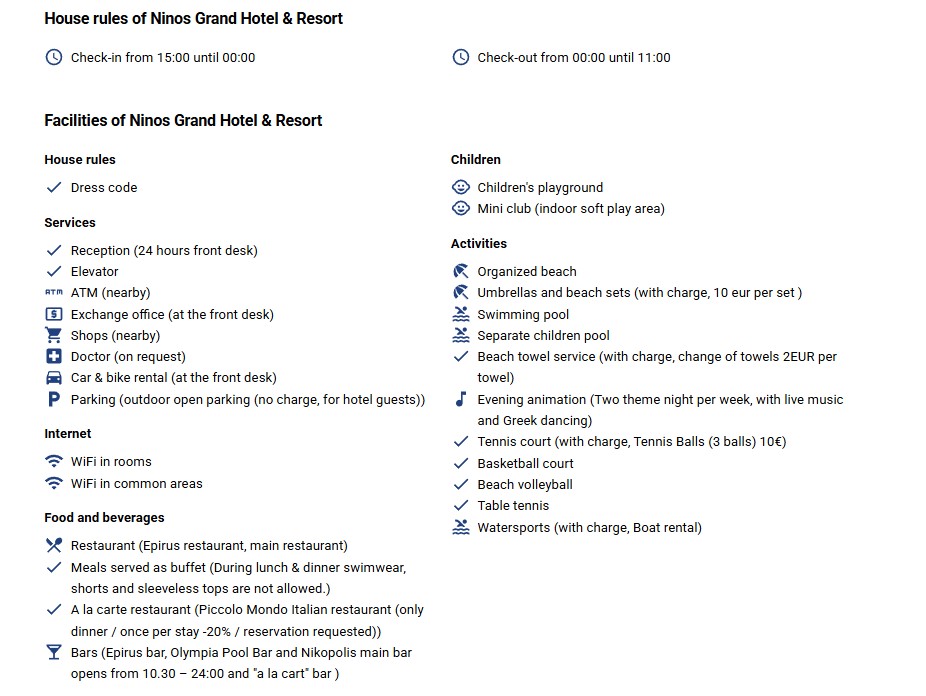Click the ATM icon

pyautogui.click(x=54, y=293)
